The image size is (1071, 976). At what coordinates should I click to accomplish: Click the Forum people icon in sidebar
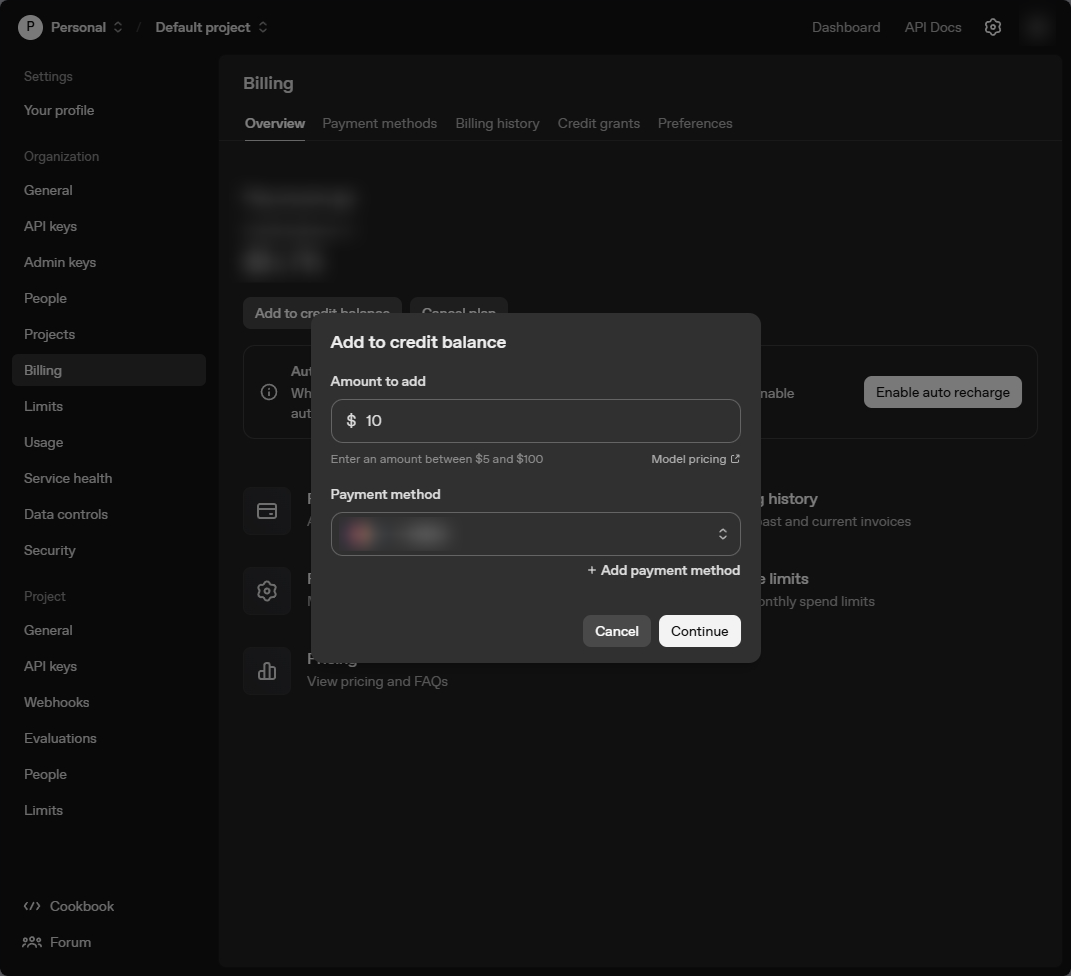pos(31,943)
